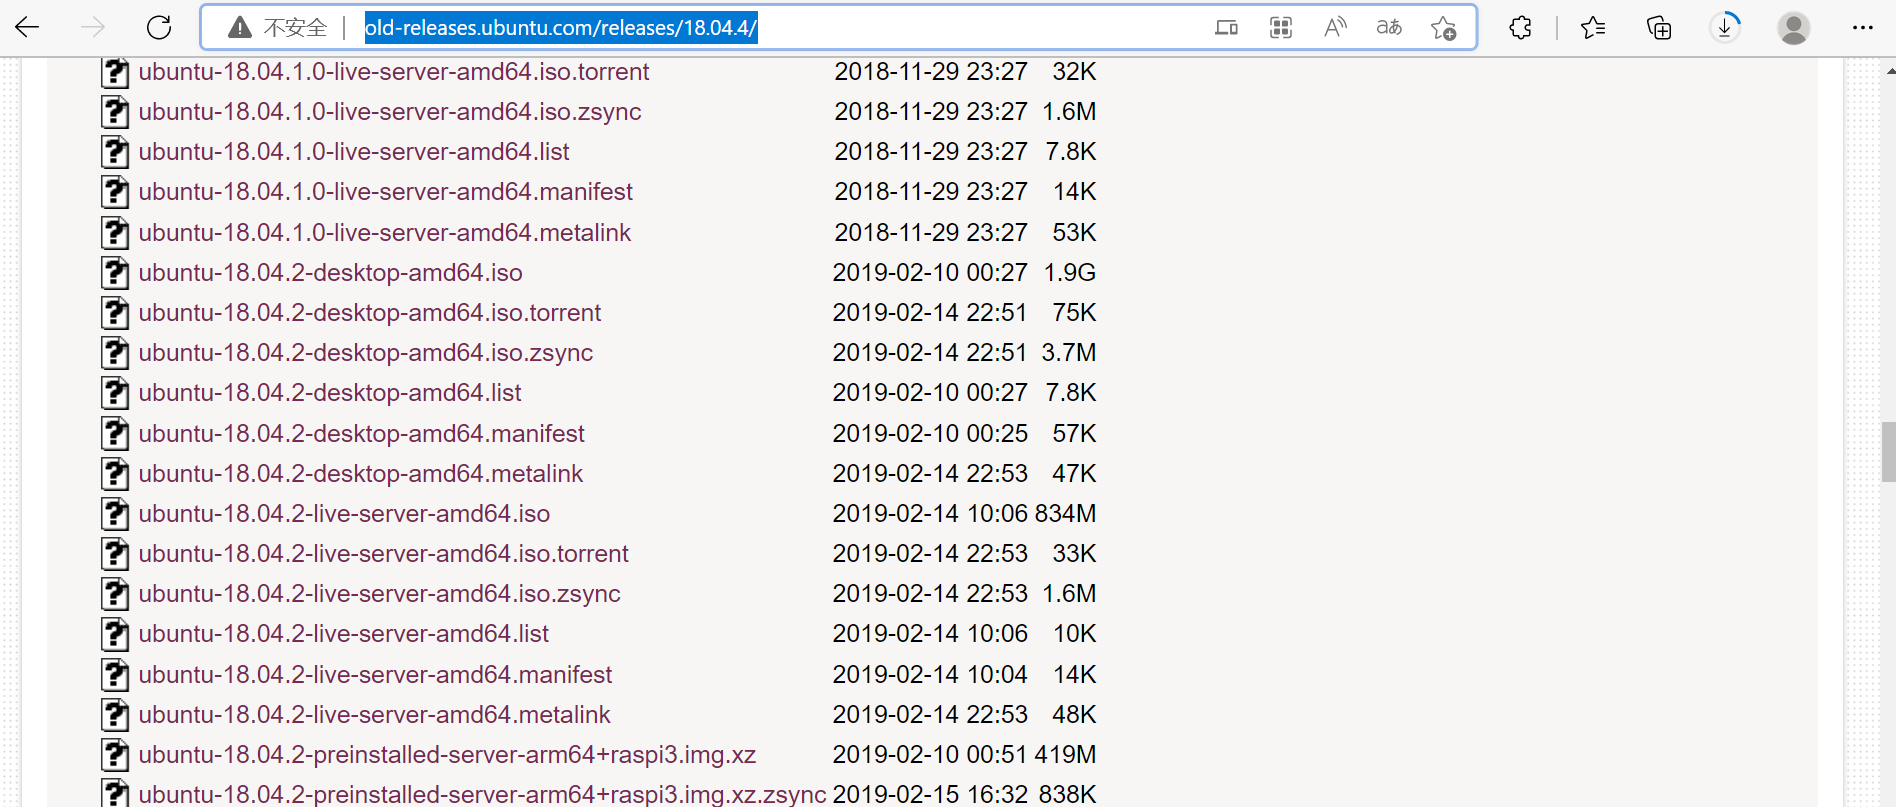Select the 32K size value
This screenshot has height=807, width=1896.
point(1075,72)
